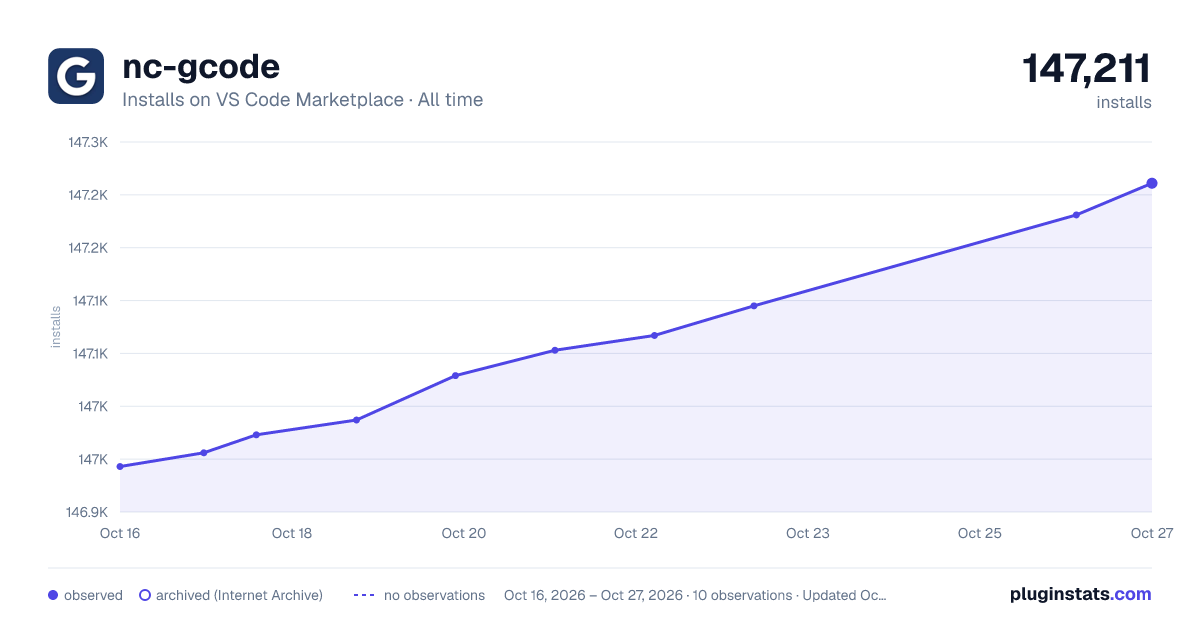Click the Oct 22 x-axis label
Viewport: 1200px width, 630px height.
636,533
